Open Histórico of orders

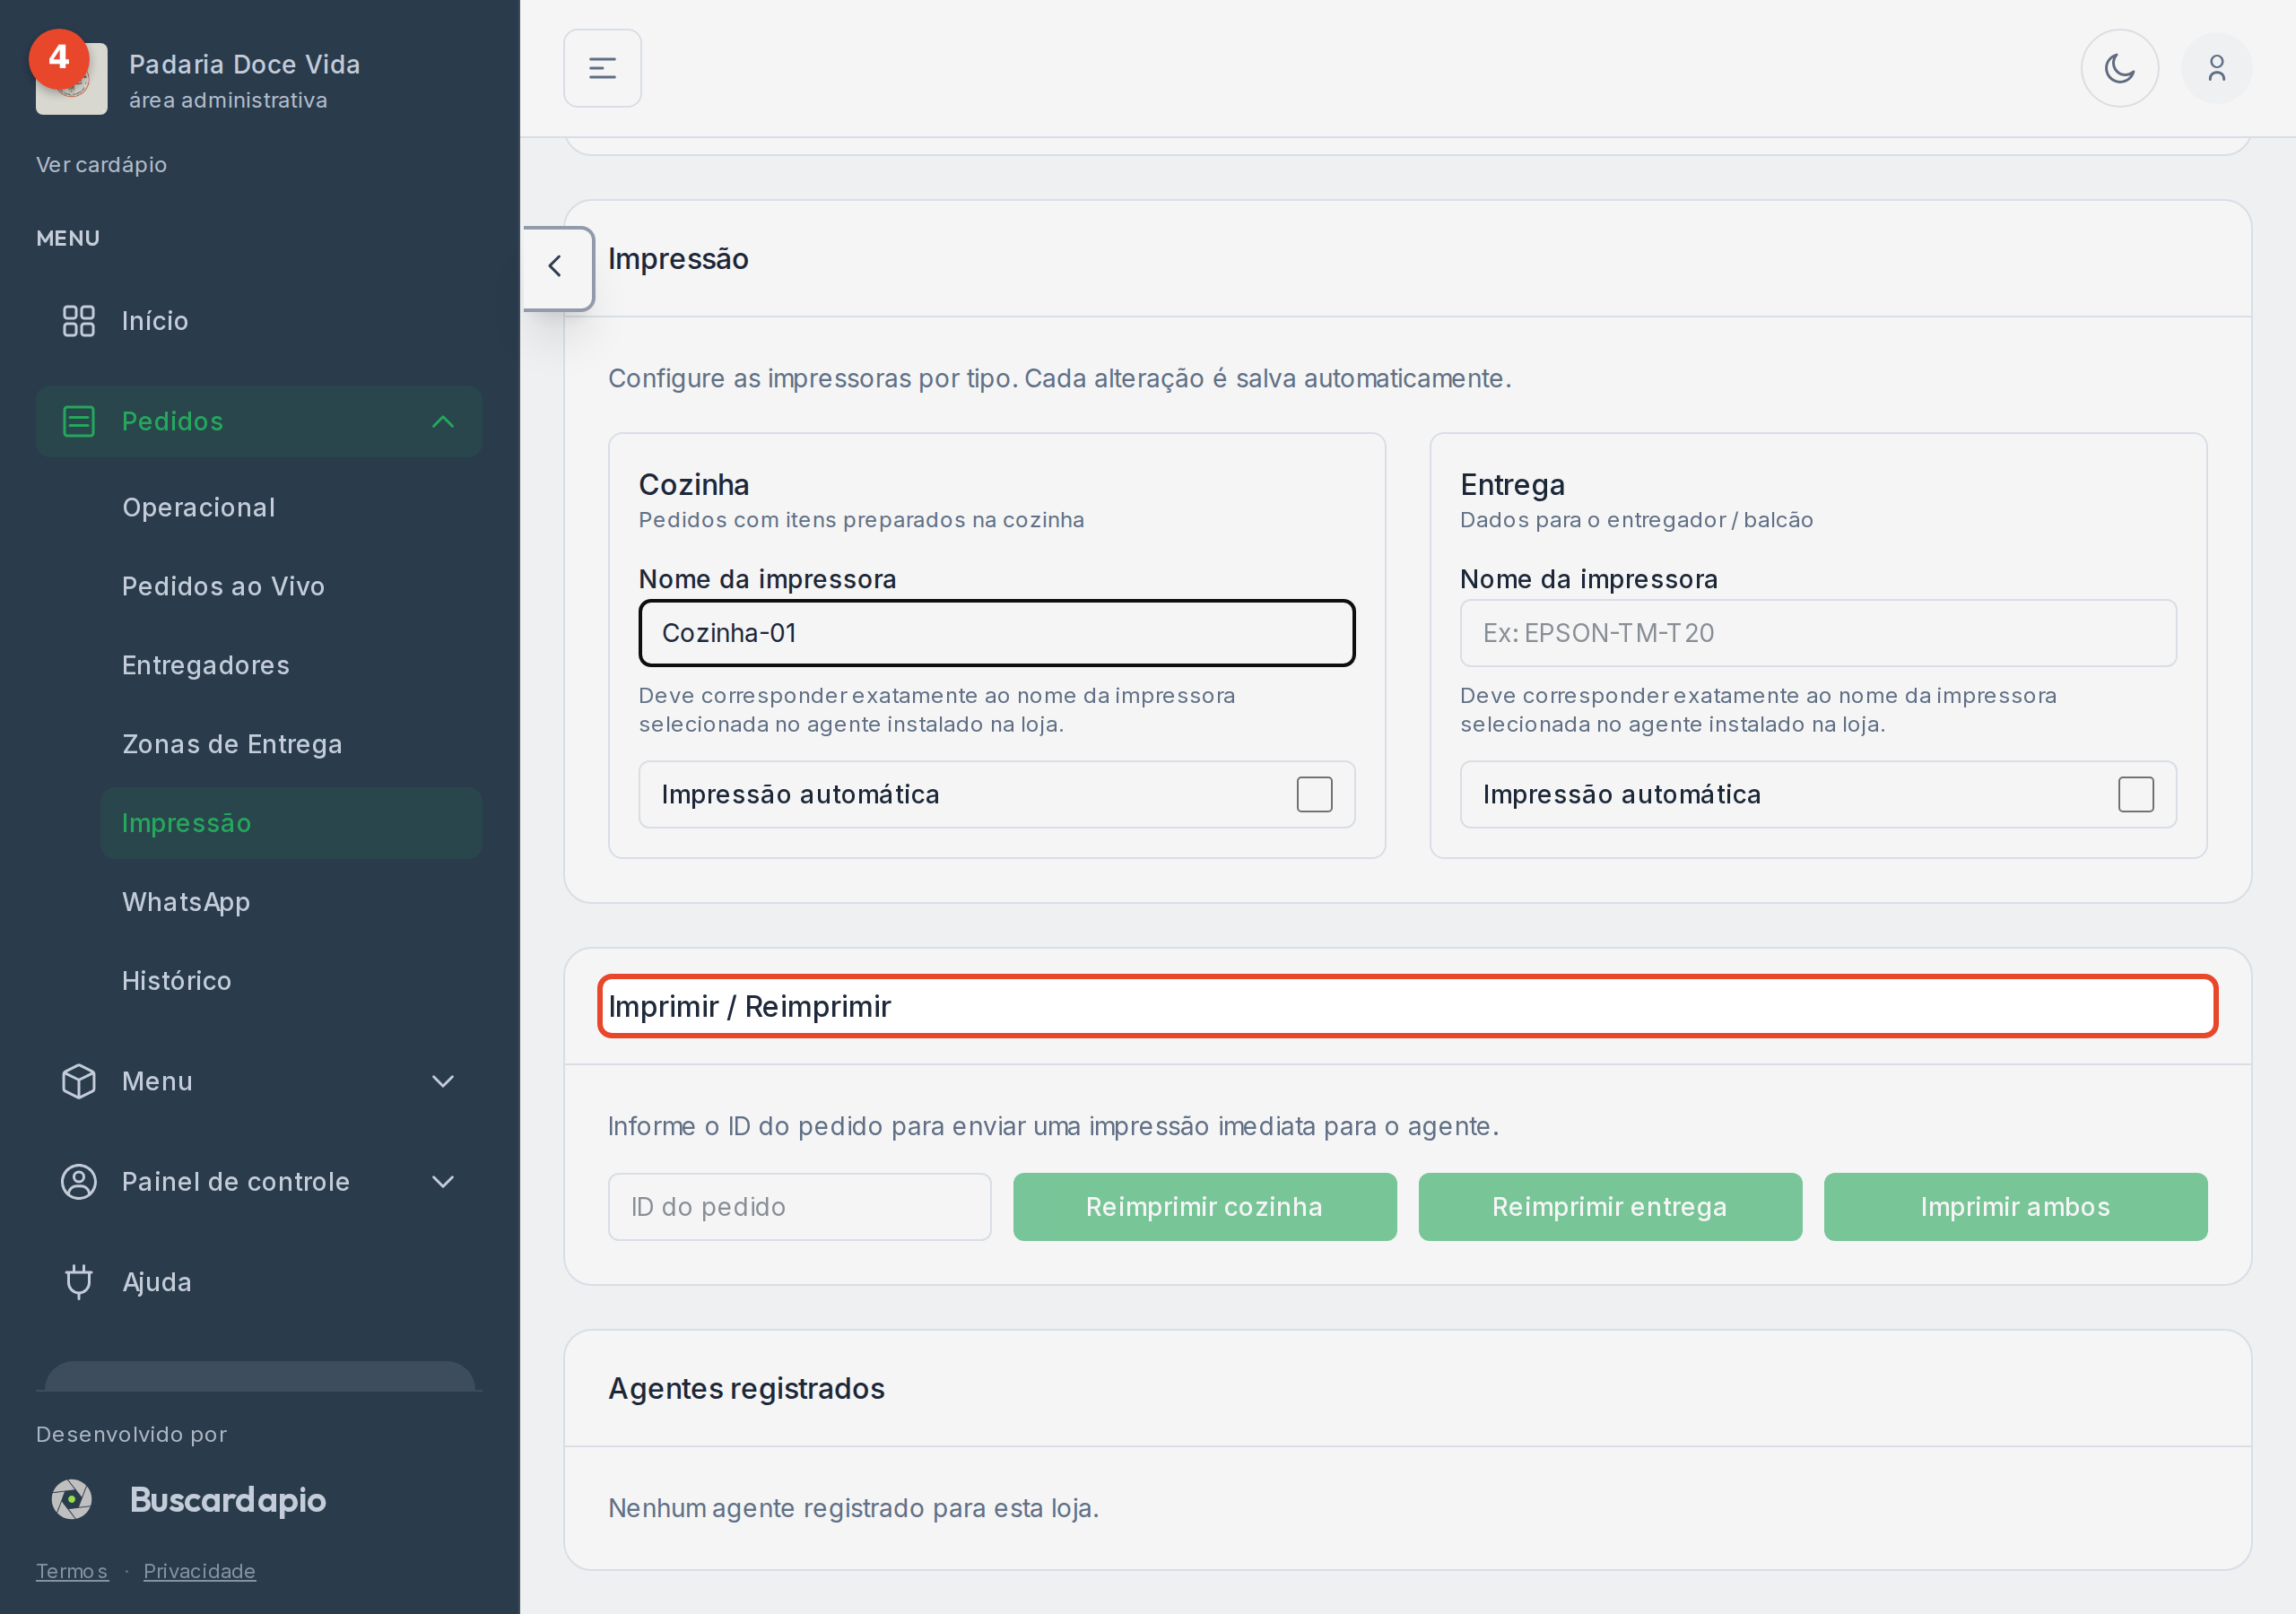pyautogui.click(x=291, y=981)
